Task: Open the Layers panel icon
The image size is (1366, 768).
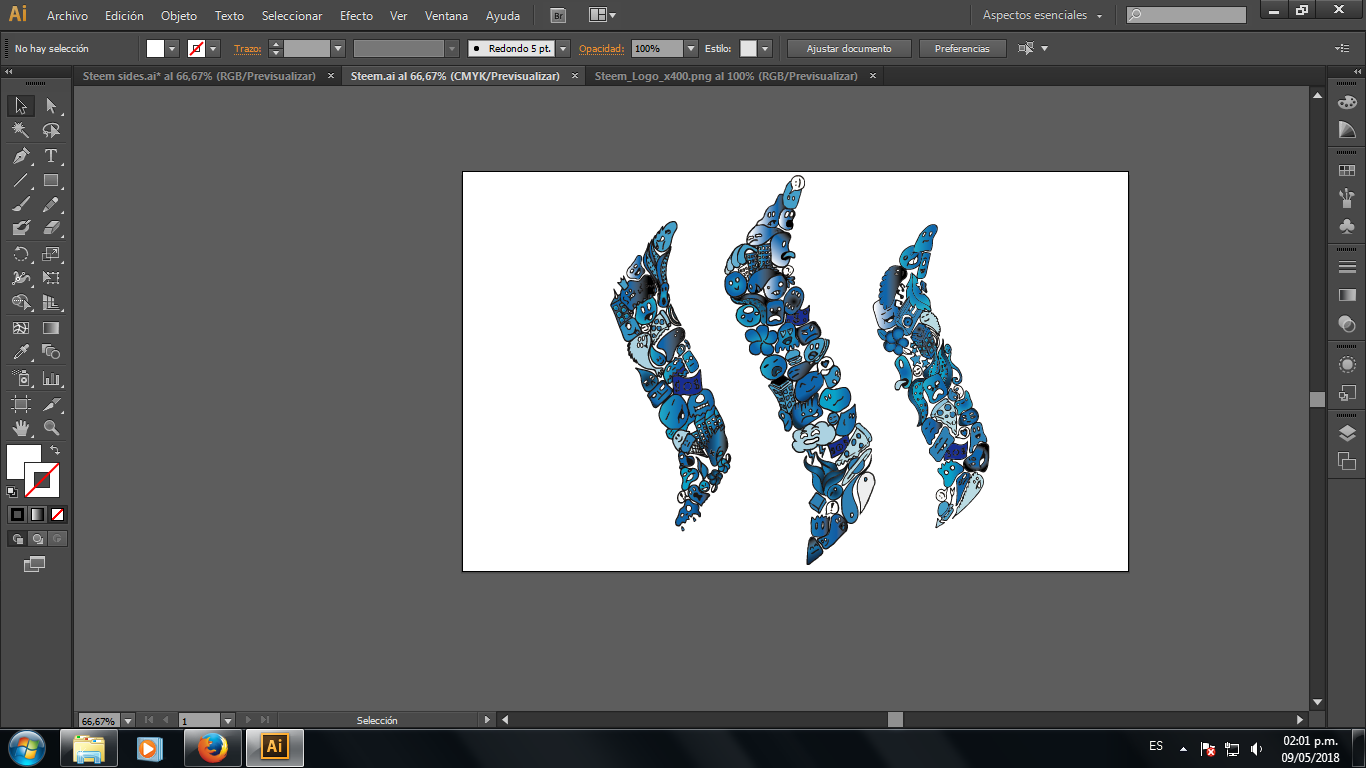Action: coord(1347,433)
